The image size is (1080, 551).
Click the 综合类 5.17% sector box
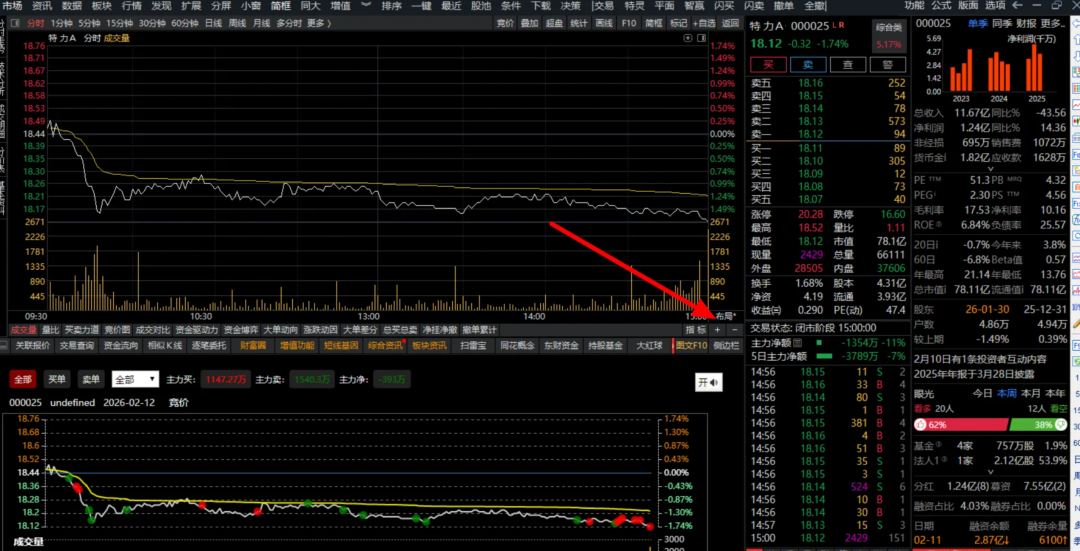888,36
